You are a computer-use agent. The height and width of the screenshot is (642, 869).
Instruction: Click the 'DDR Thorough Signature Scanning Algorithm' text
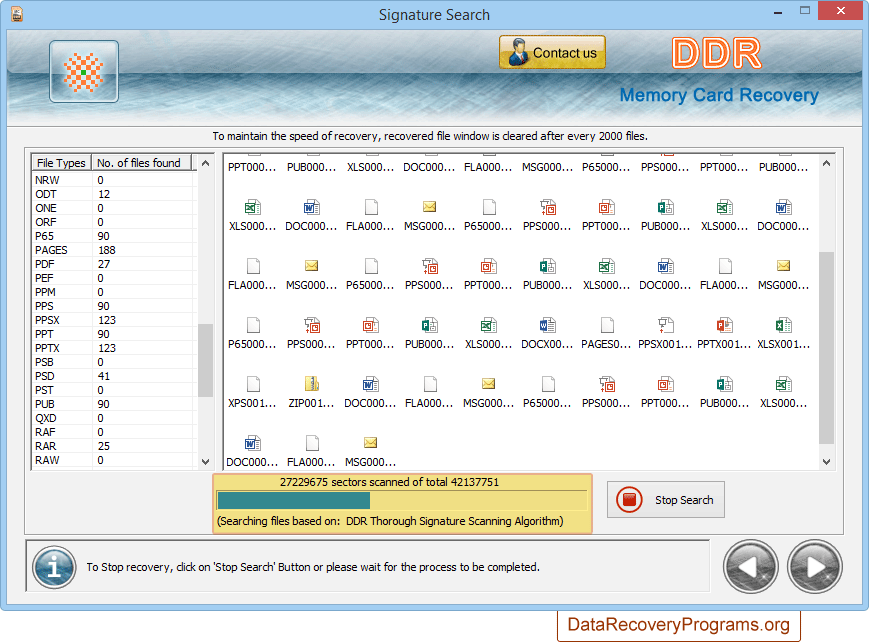tap(454, 521)
